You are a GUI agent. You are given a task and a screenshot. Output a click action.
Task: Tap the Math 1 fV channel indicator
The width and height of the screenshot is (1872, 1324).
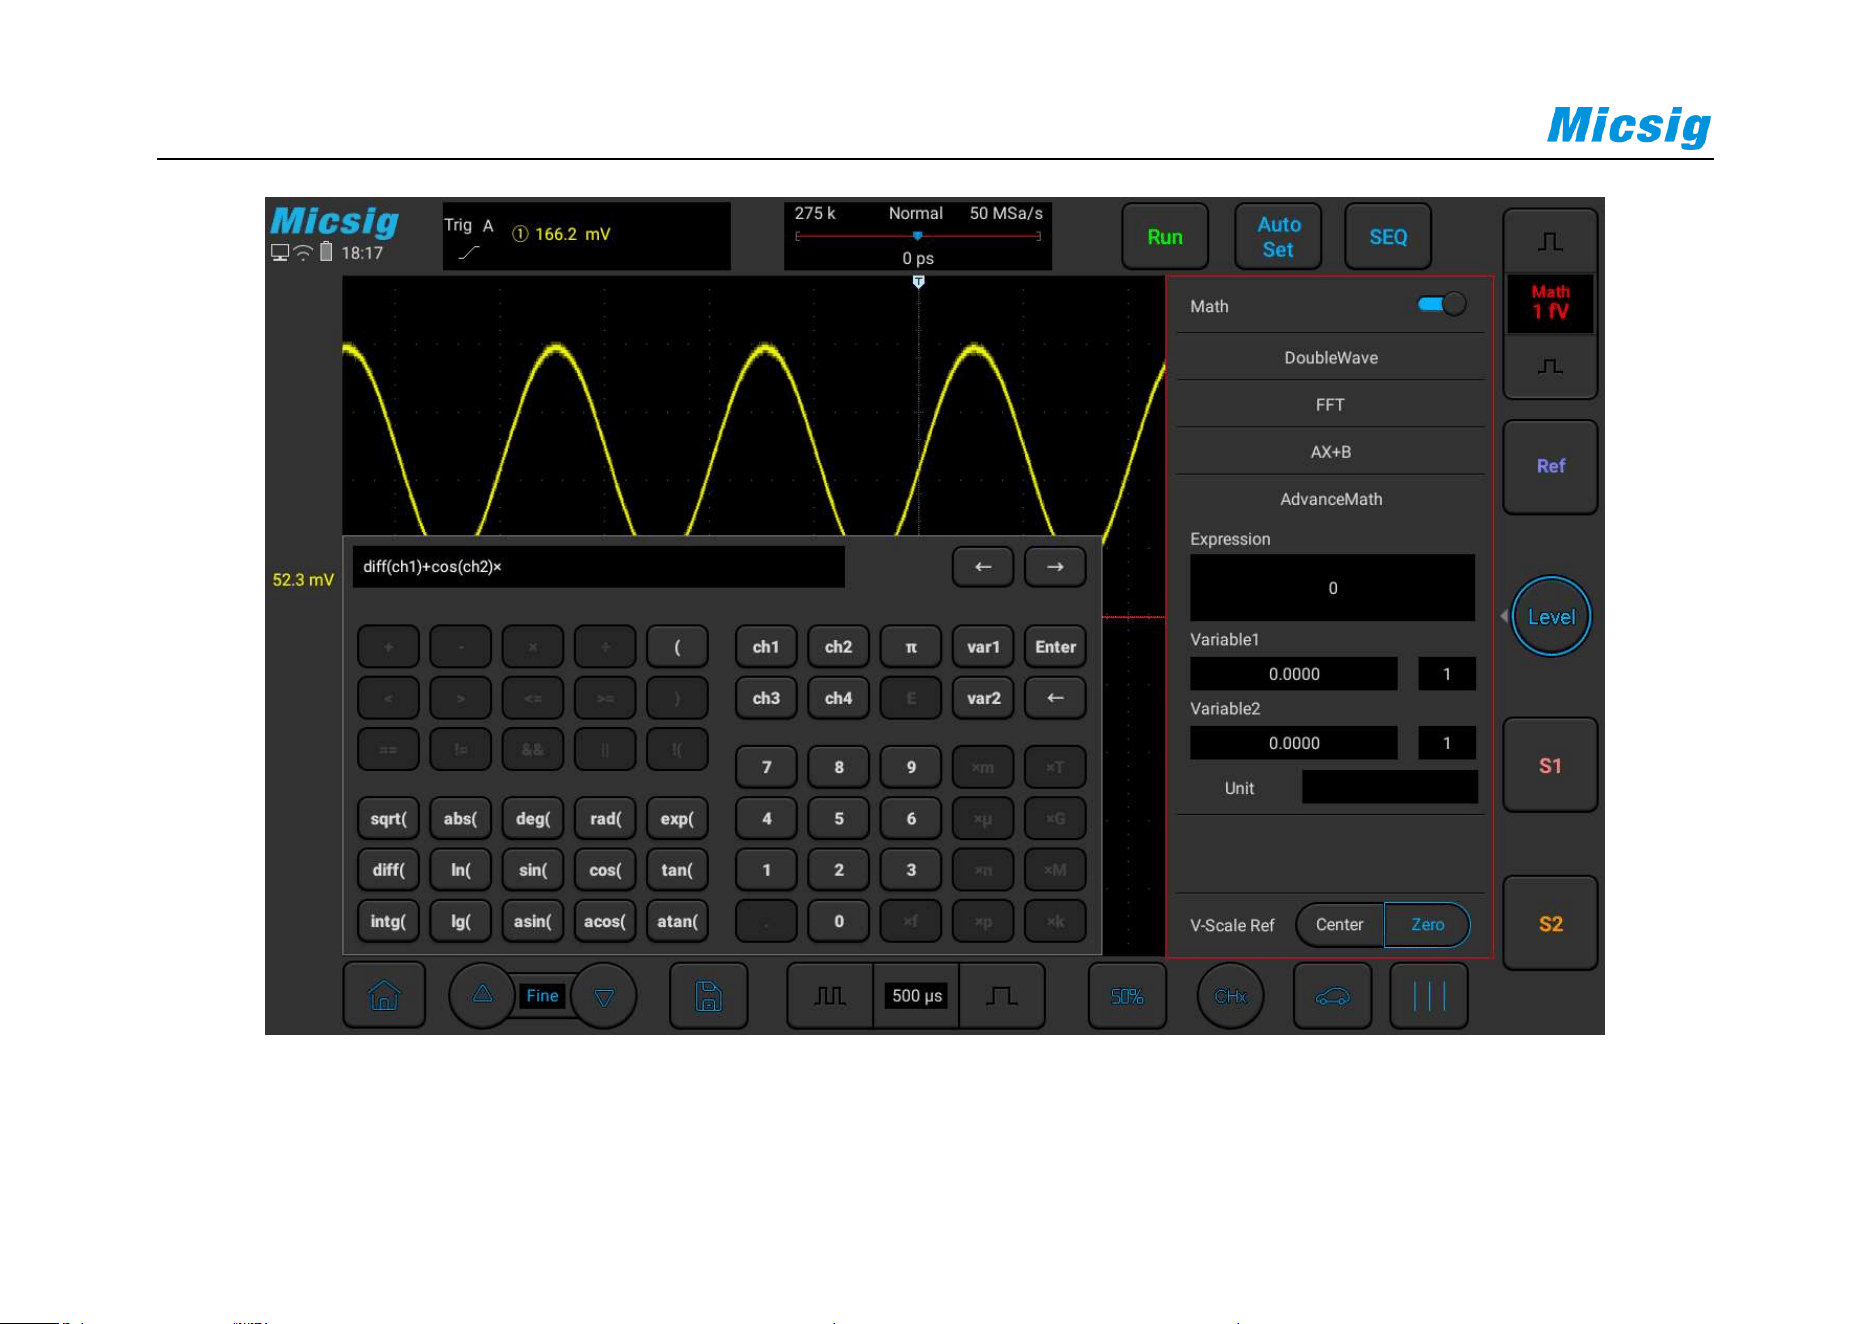(1550, 303)
